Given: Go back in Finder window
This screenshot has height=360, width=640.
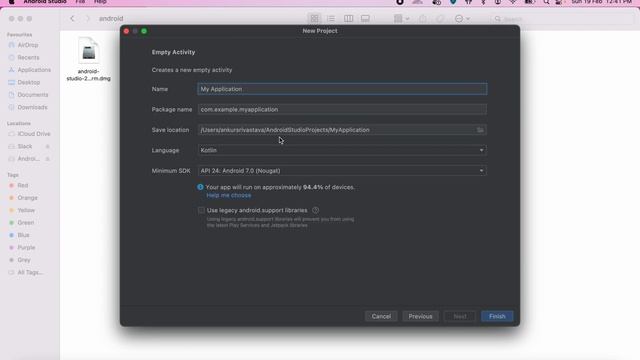Looking at the screenshot, I should (72, 19).
